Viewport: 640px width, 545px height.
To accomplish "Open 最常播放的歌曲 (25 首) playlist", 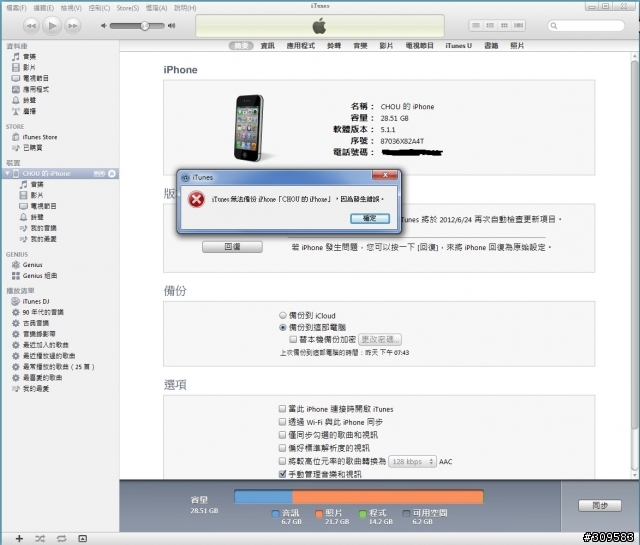I will pos(58,367).
